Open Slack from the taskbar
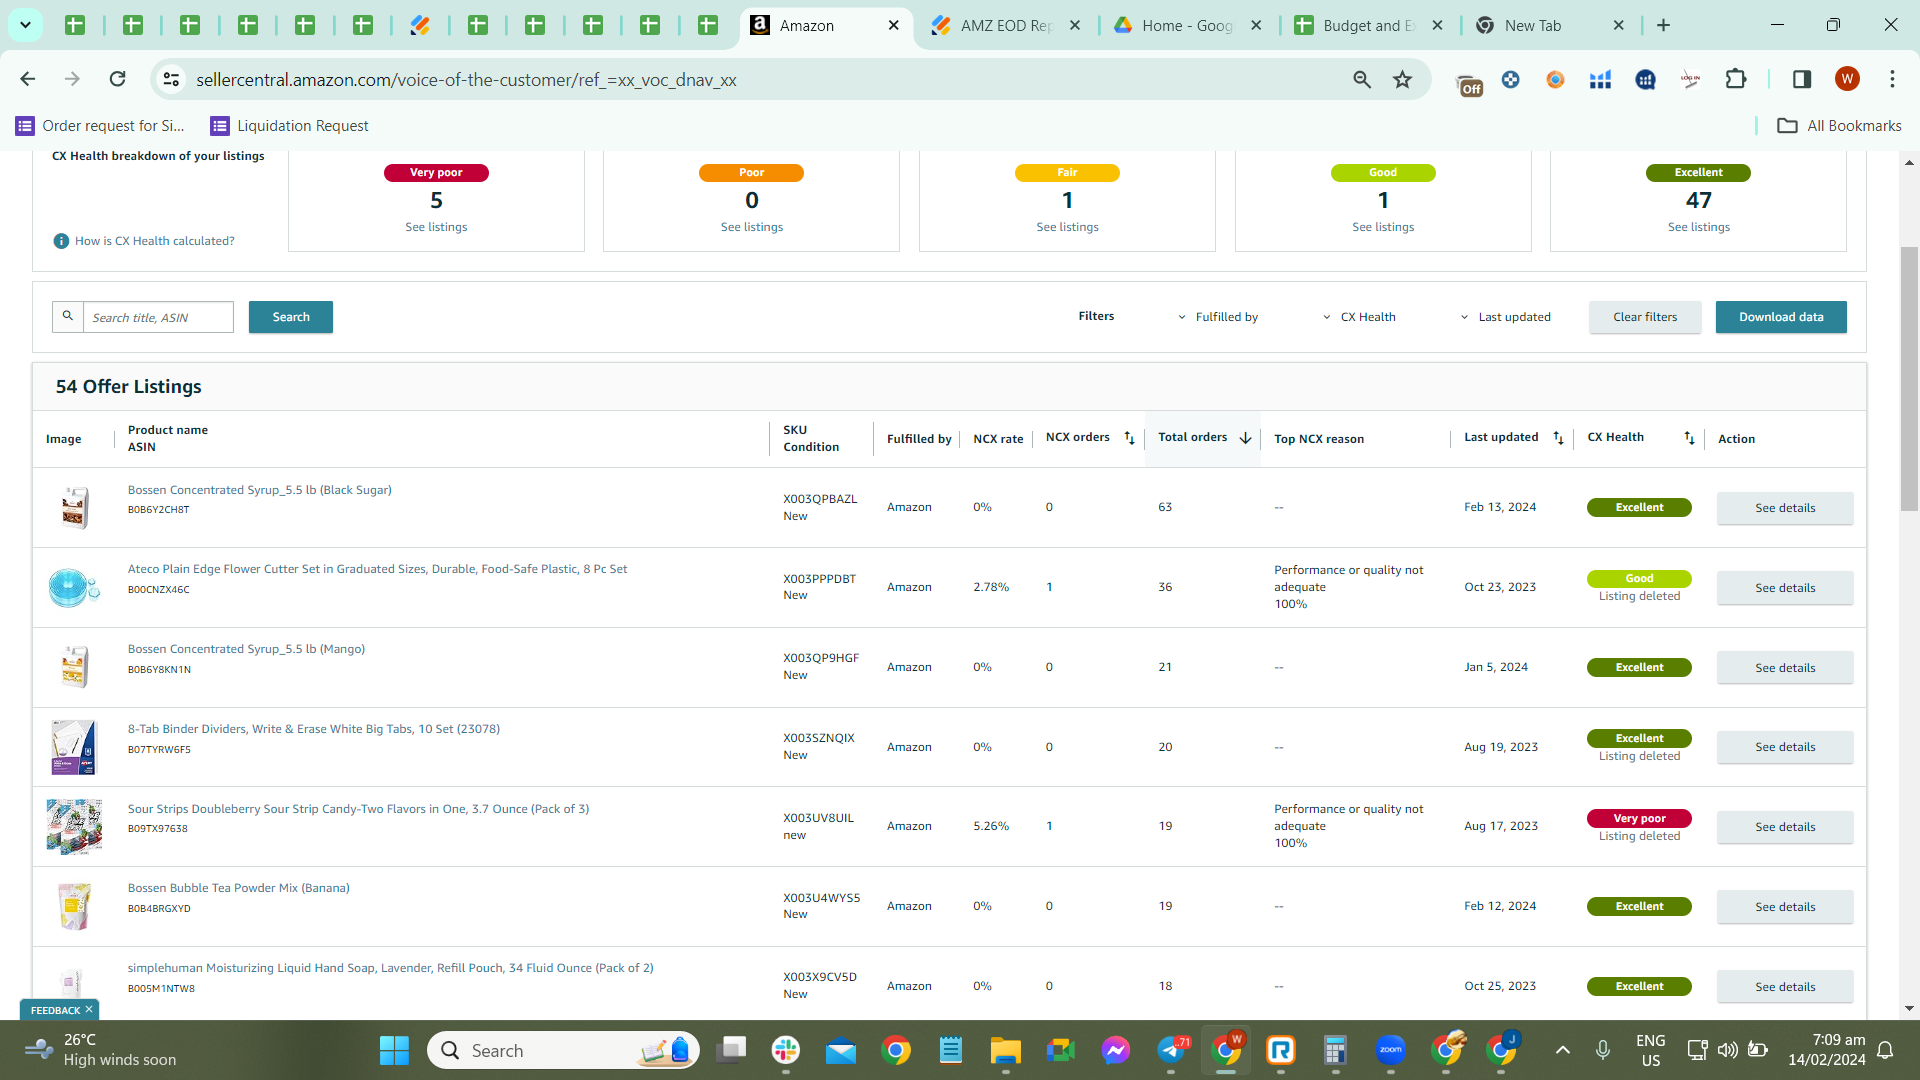 tap(786, 1050)
